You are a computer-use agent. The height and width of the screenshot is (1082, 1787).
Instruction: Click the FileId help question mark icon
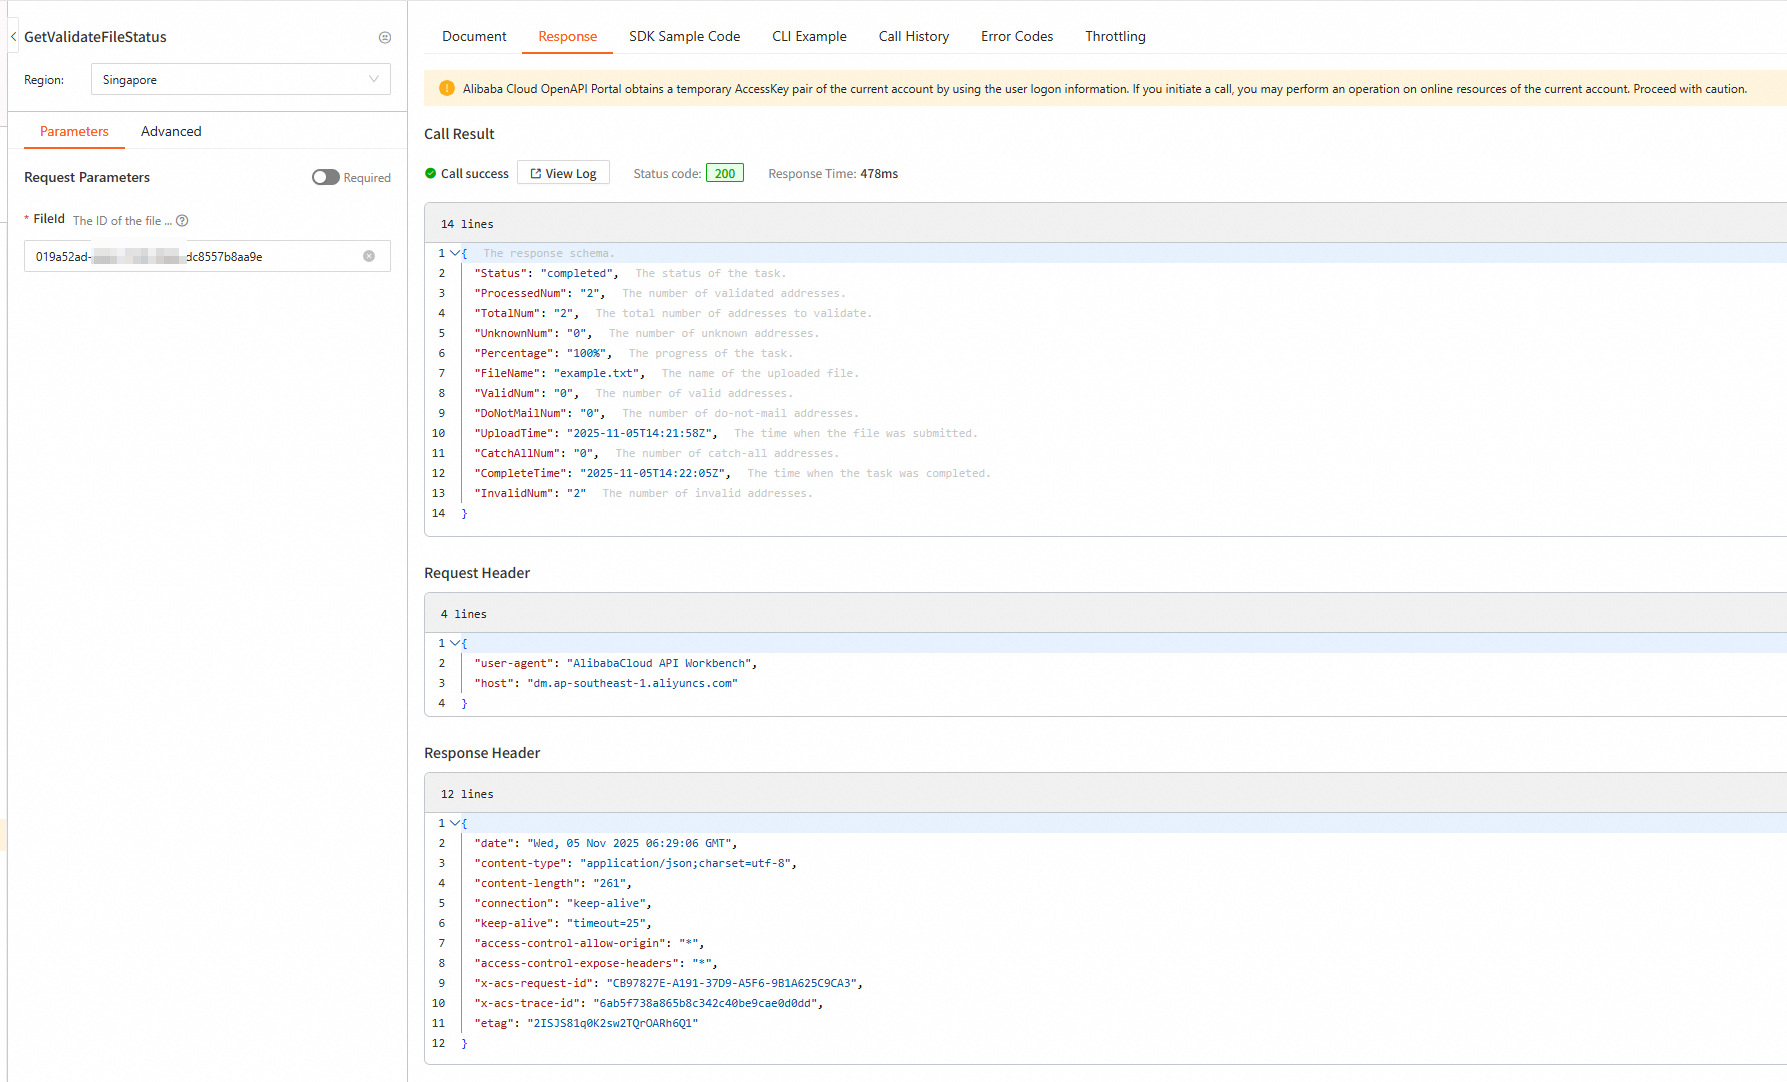click(182, 221)
